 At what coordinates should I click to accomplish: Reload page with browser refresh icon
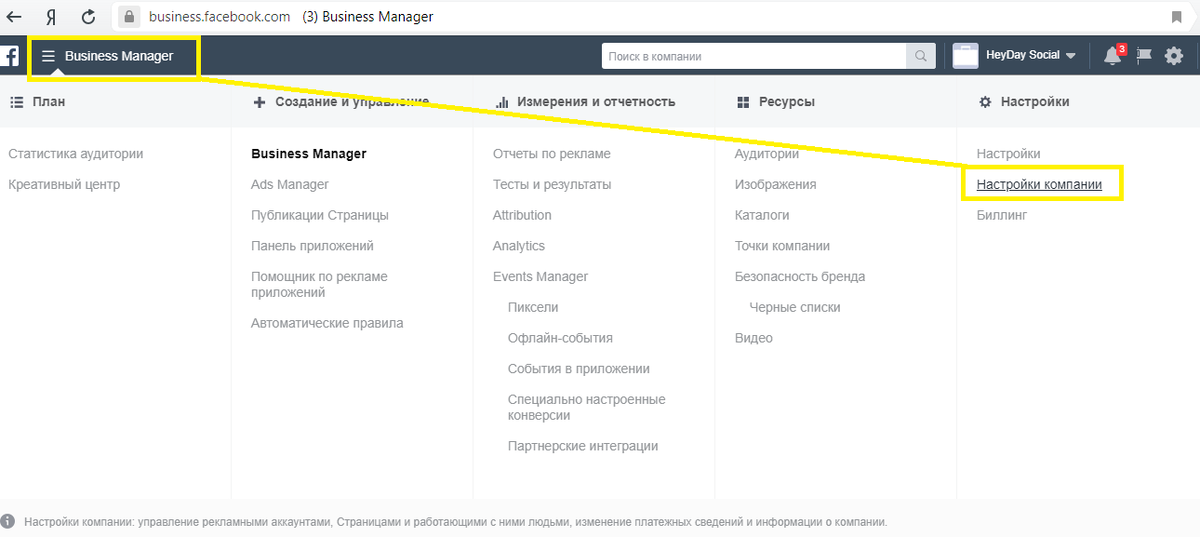[x=89, y=17]
